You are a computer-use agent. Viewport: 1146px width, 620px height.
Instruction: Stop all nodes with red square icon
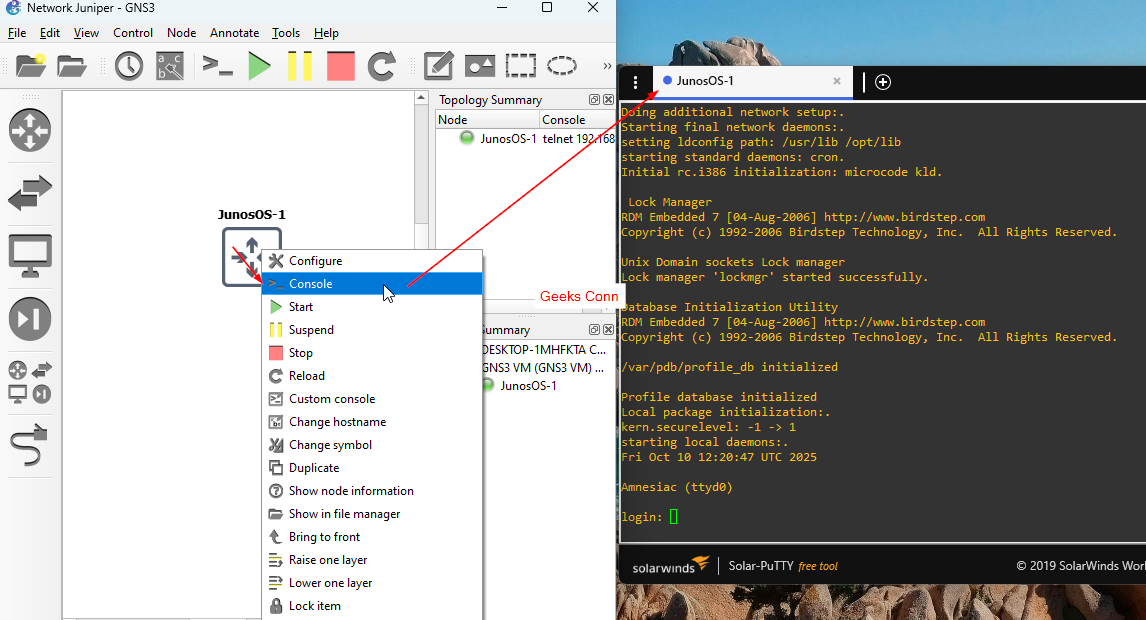coord(340,66)
